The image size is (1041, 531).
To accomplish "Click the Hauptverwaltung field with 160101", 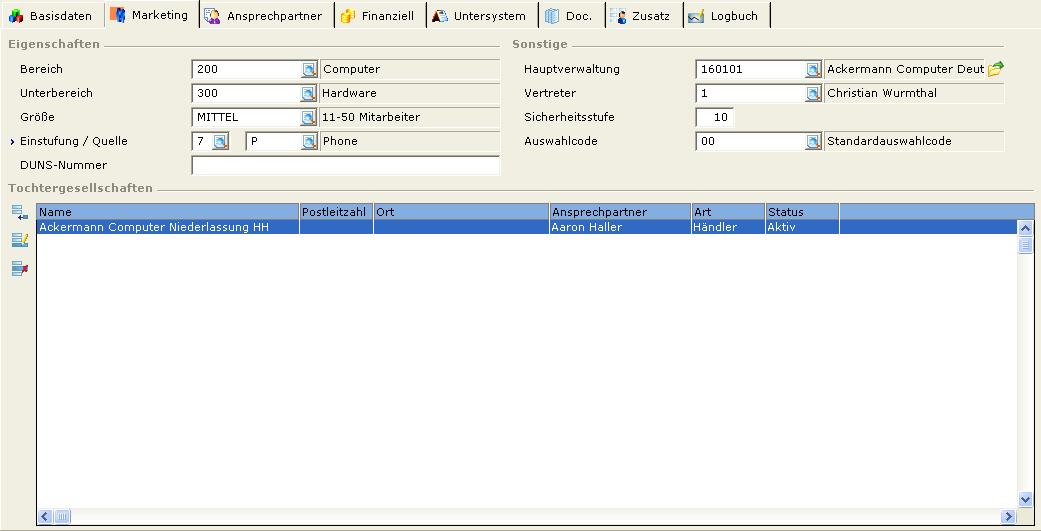I will (751, 69).
